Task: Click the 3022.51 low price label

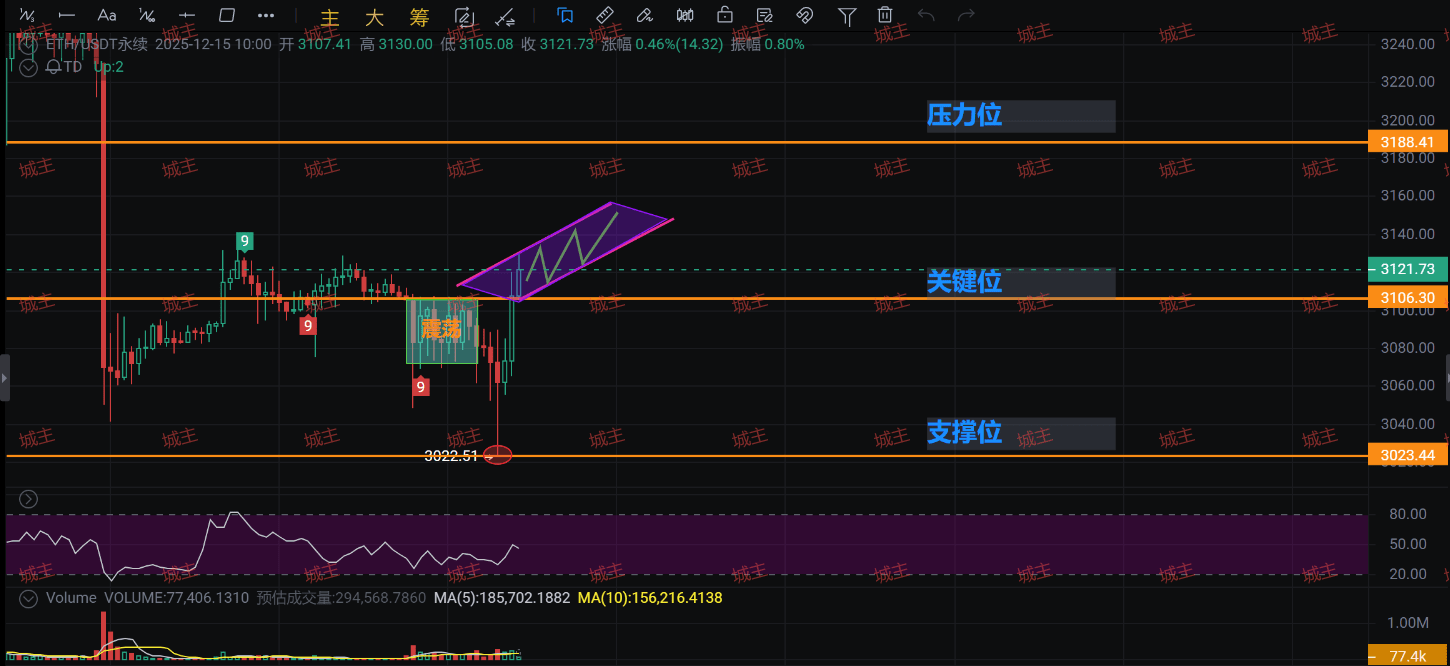Action: tap(451, 456)
